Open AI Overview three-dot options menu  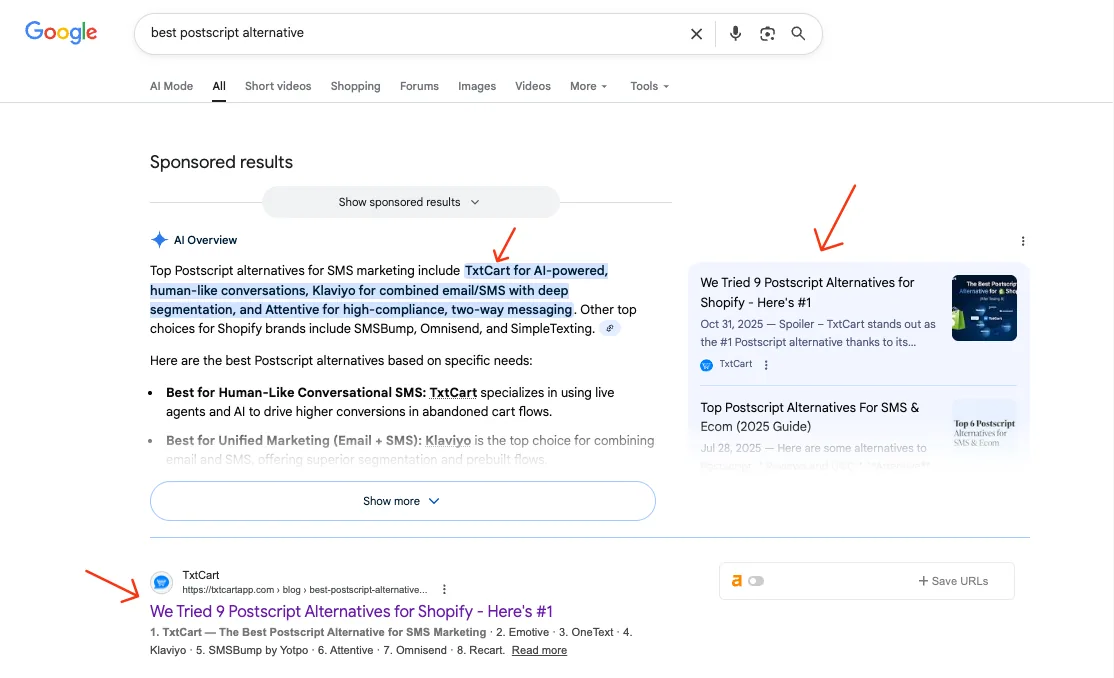click(1022, 241)
